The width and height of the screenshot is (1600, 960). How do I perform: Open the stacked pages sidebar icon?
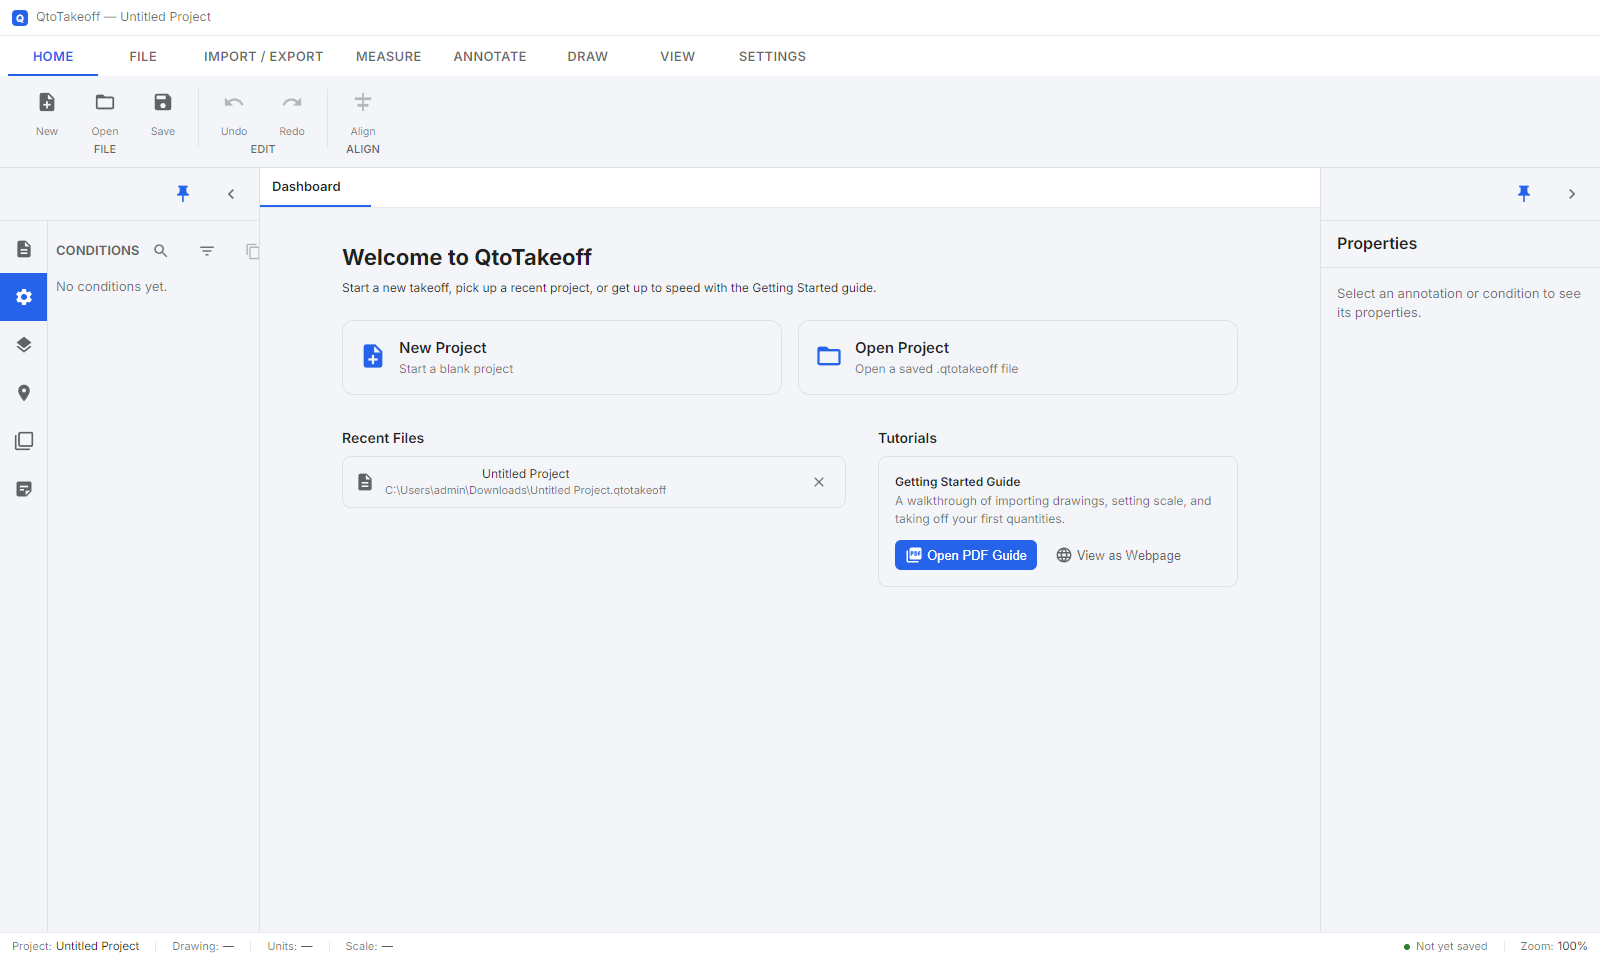click(24, 441)
